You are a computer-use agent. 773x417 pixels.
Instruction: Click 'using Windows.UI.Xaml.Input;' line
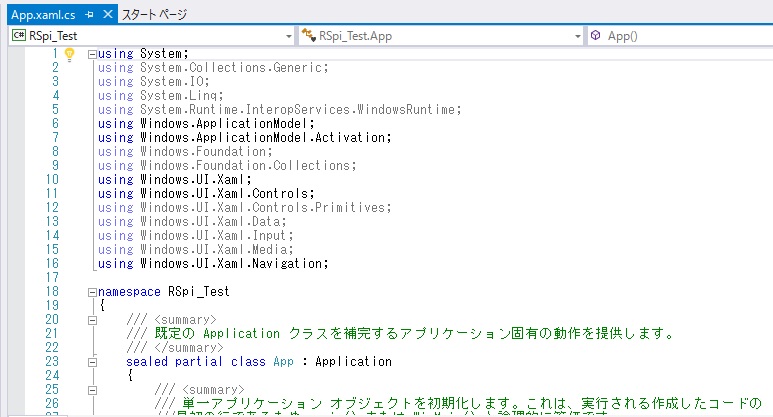pos(196,235)
